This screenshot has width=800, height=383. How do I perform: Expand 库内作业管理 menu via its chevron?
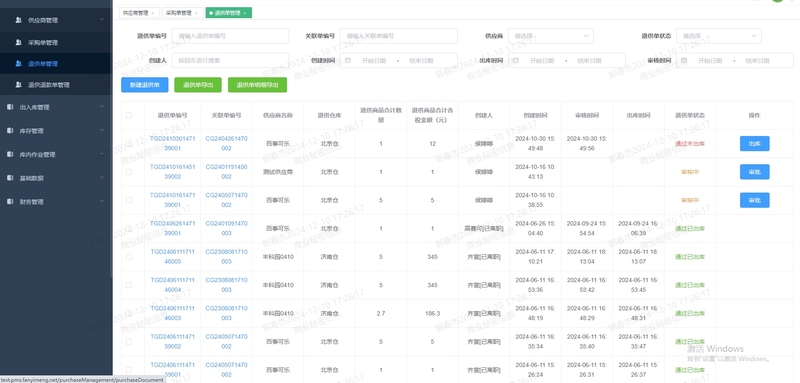102,154
